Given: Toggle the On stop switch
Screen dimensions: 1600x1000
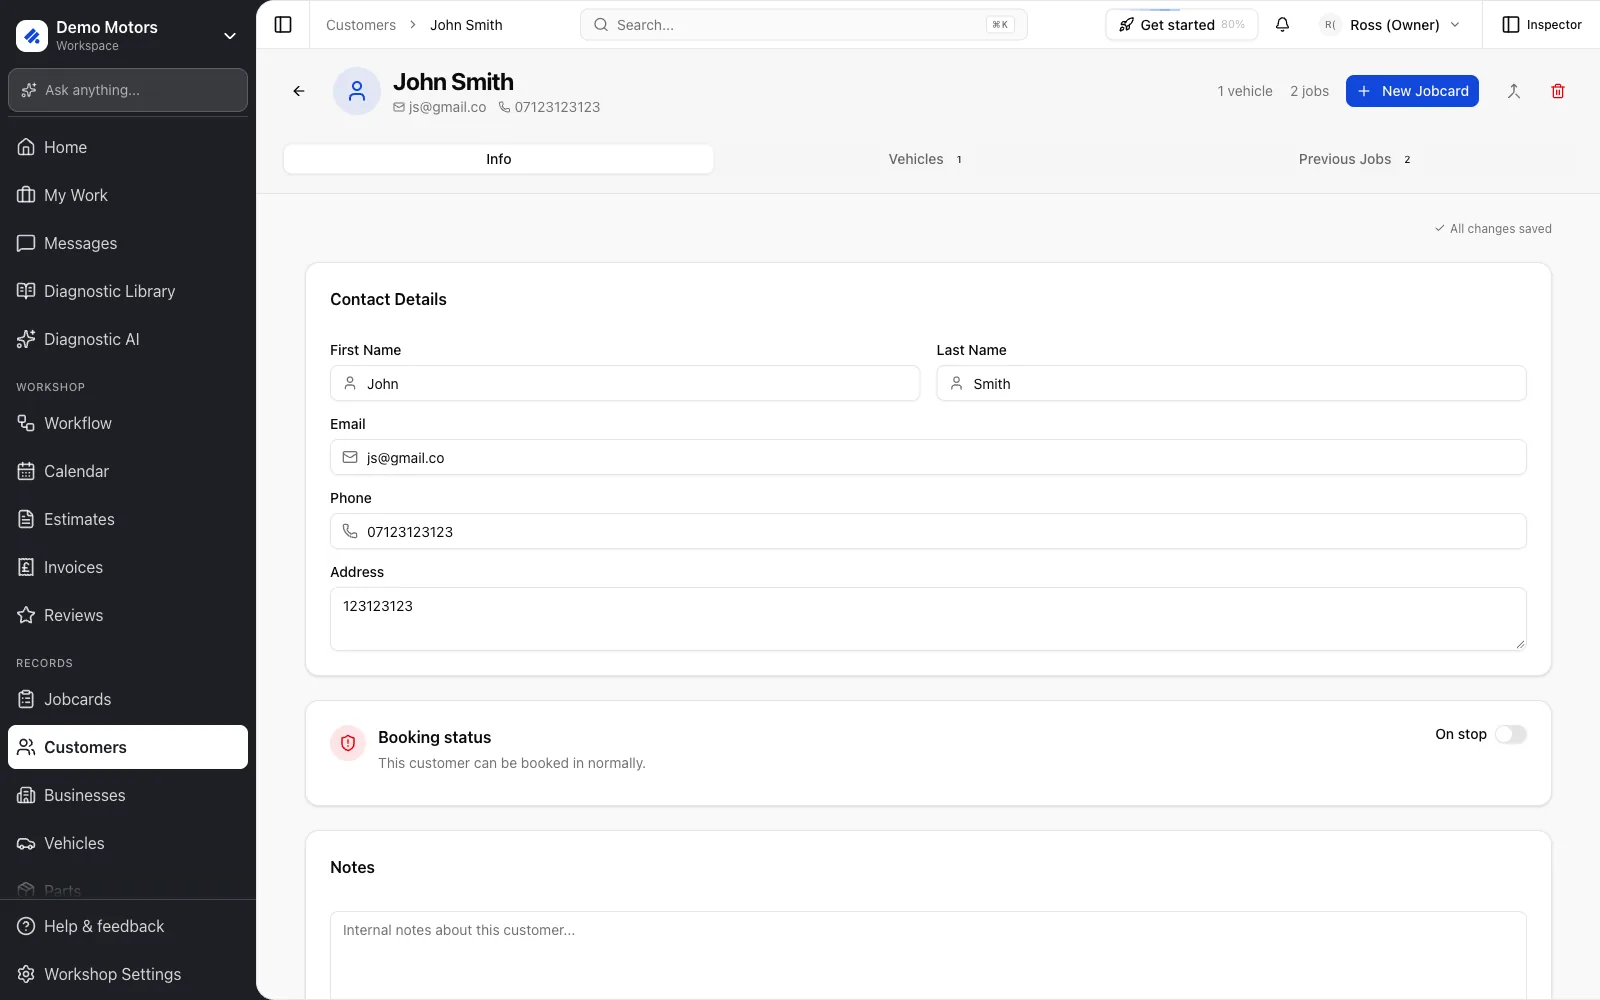Looking at the screenshot, I should tap(1510, 734).
